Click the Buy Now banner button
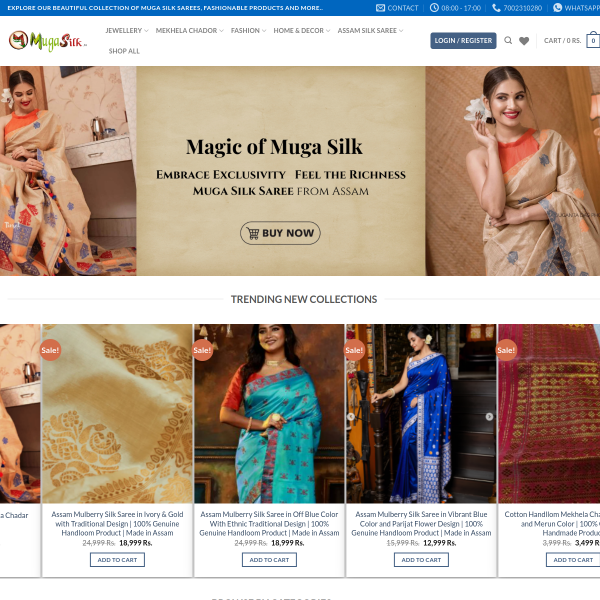Screen dimensions: 600x600 coord(280,233)
